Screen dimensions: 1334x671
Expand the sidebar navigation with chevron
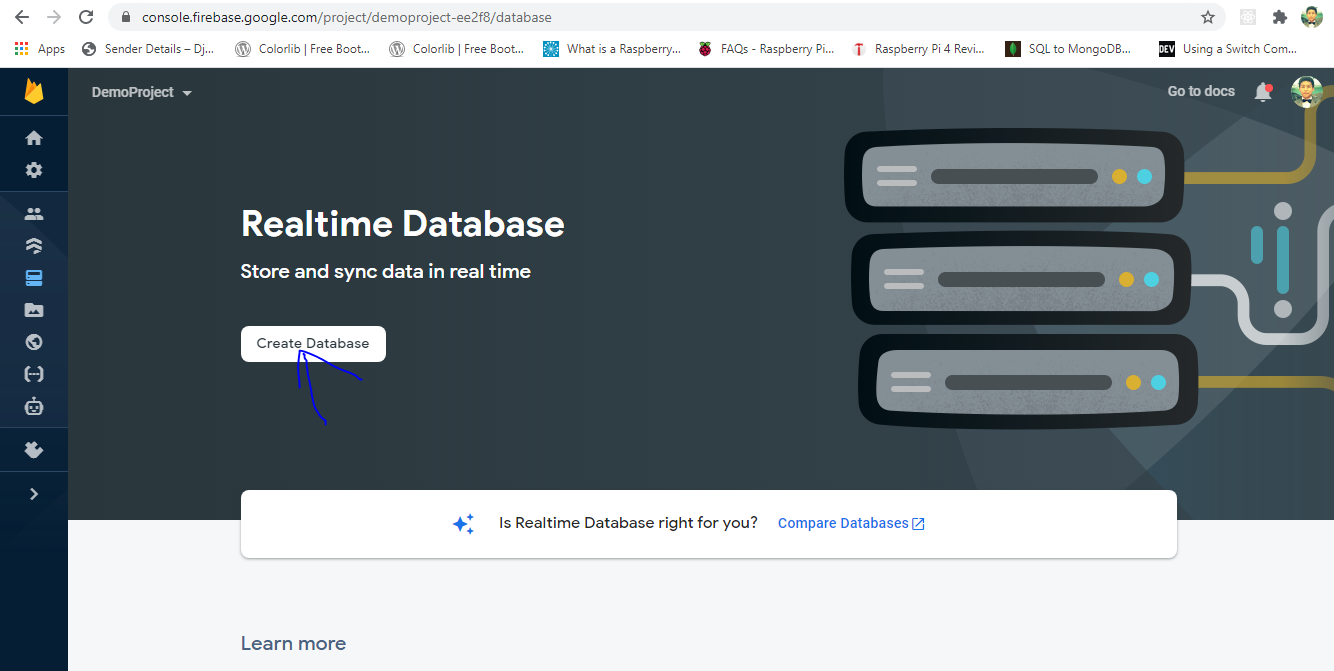coord(34,494)
